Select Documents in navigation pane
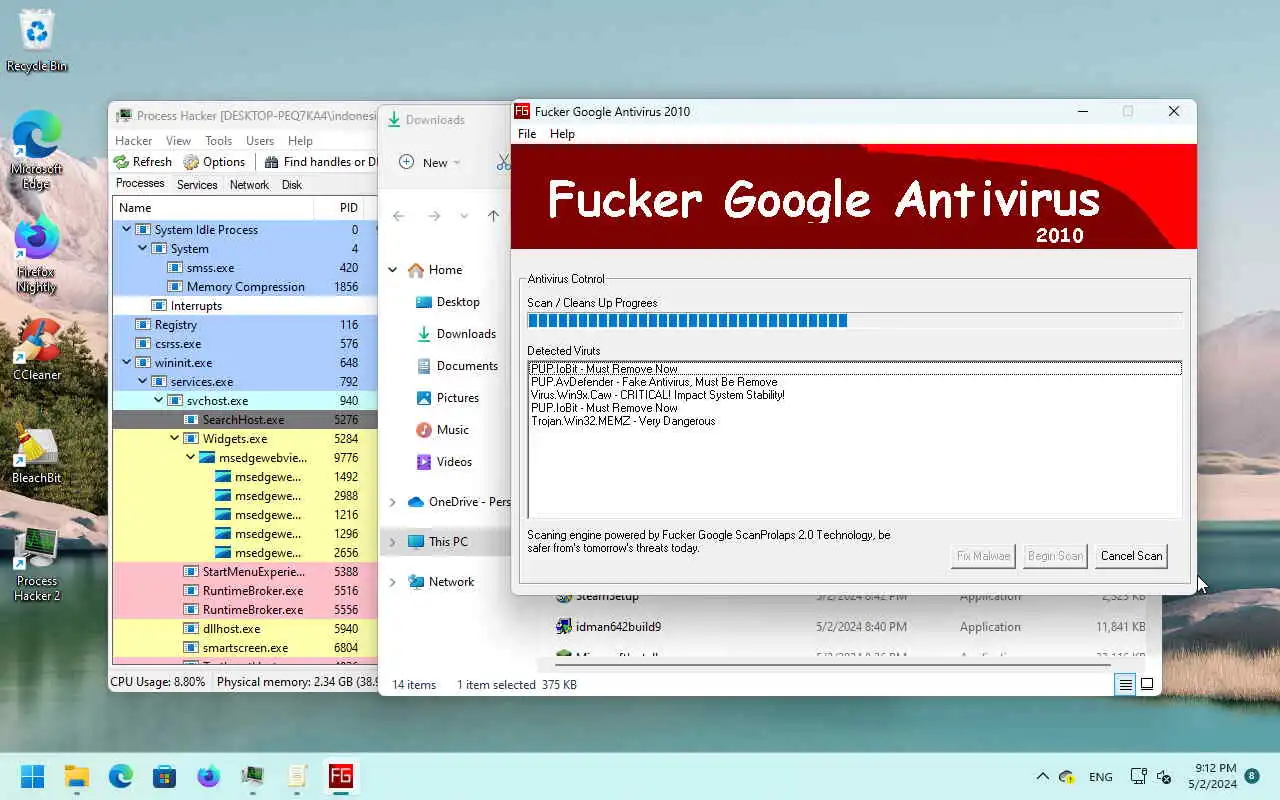Screen dimensions: 1280x800 pyautogui.click(x=467, y=366)
